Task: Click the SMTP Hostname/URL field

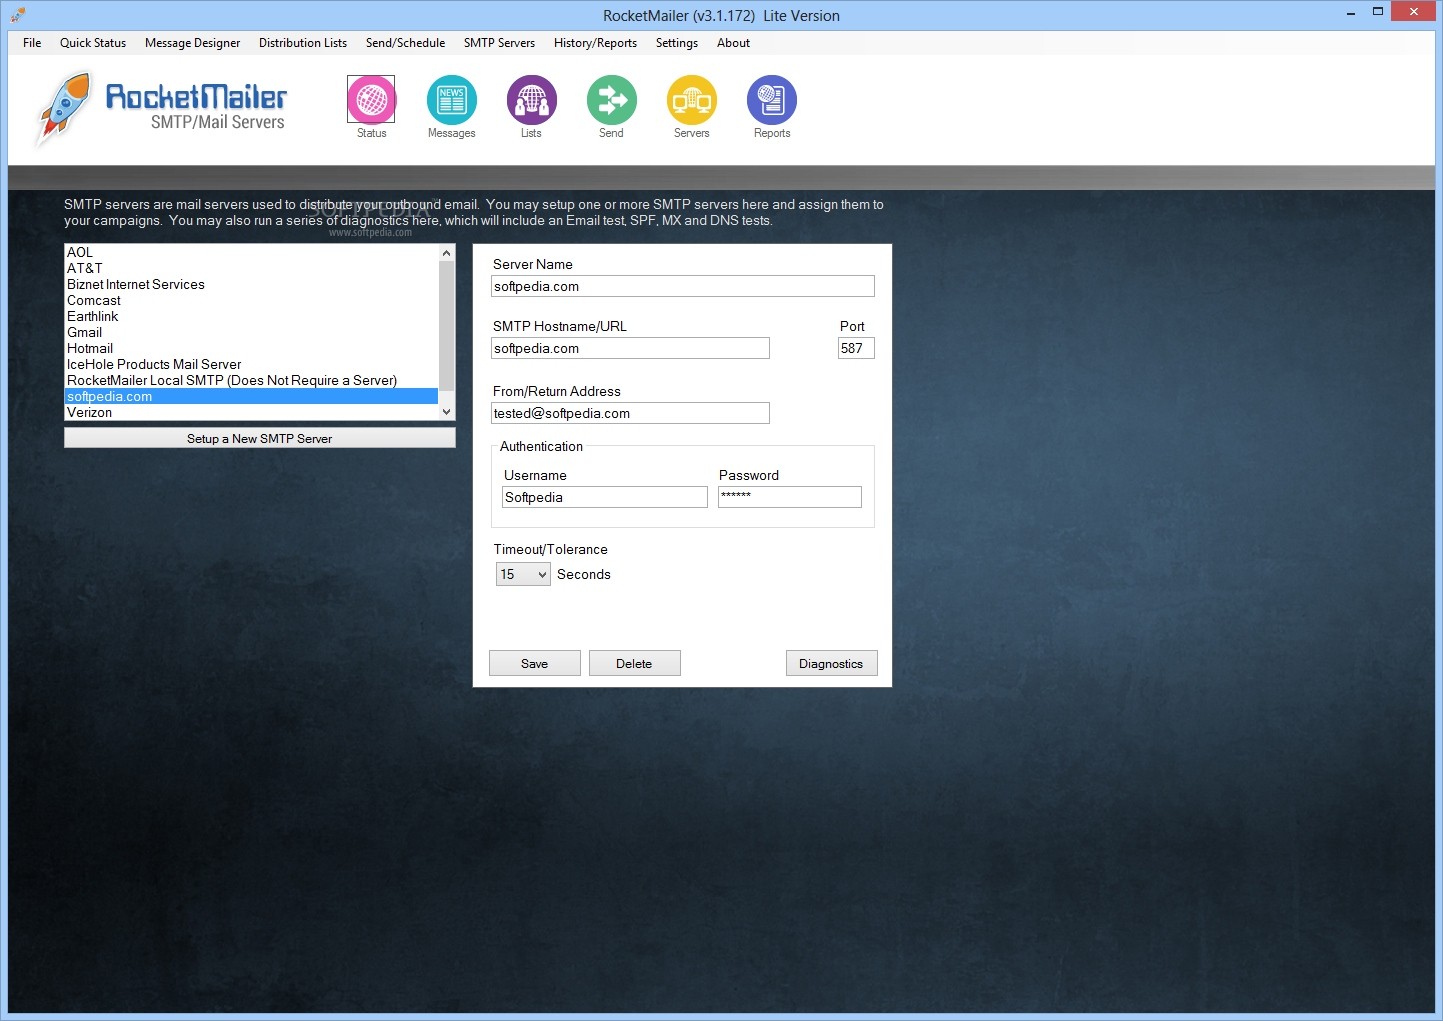Action: 630,348
